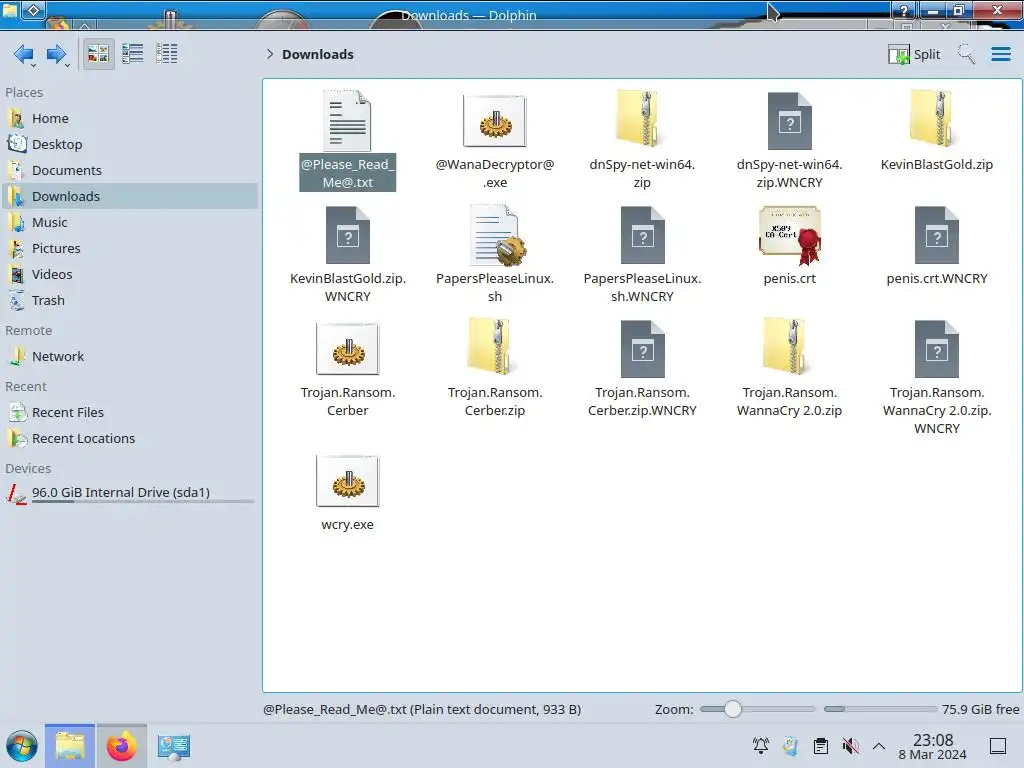
Task: Click the Dolphin file manager taskbar button
Action: (70, 746)
